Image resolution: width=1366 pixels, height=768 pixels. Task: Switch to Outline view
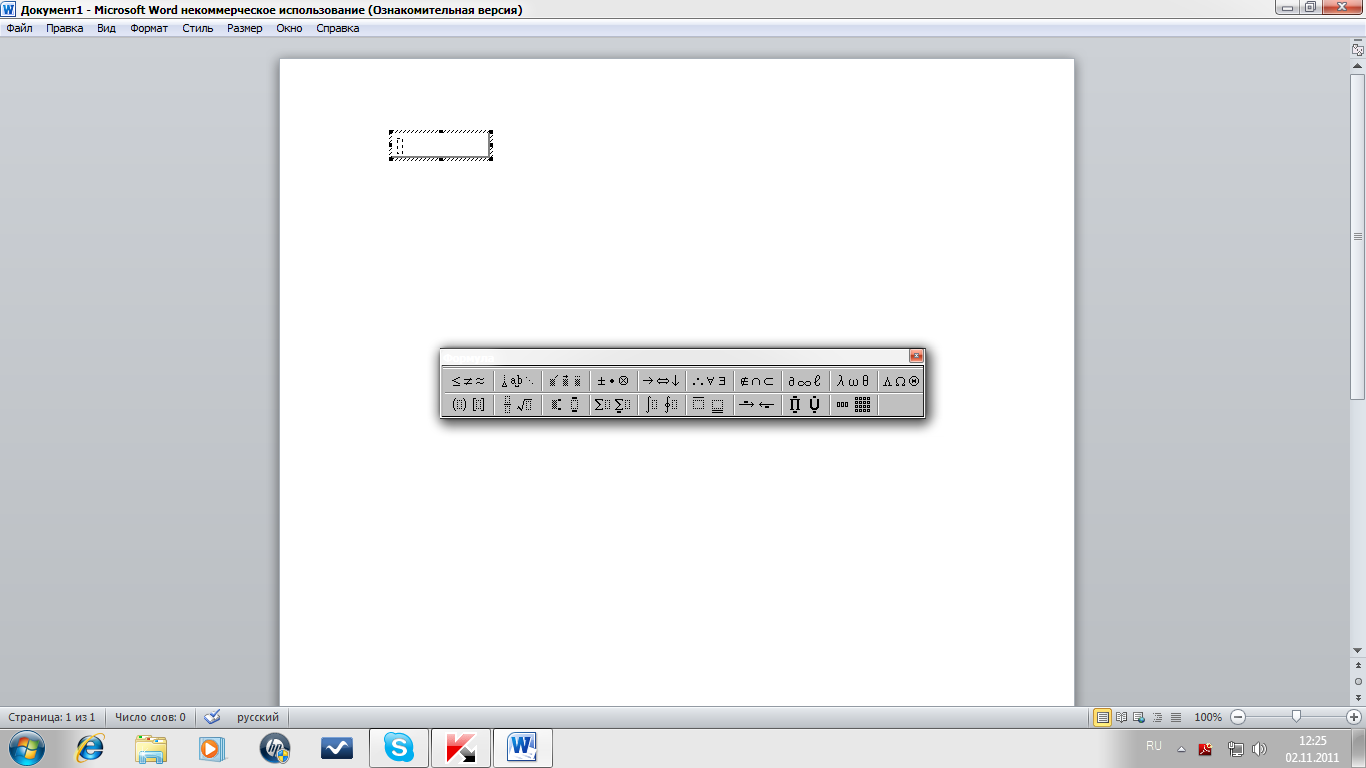coord(1158,717)
